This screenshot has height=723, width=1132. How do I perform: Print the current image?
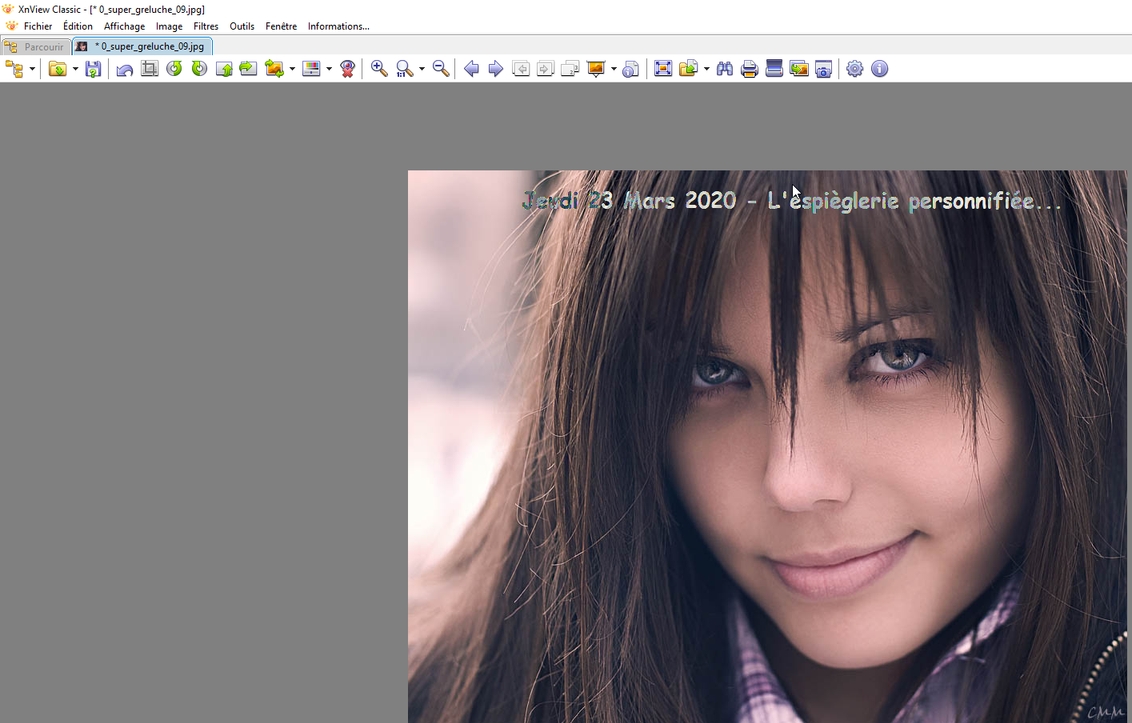pos(749,68)
